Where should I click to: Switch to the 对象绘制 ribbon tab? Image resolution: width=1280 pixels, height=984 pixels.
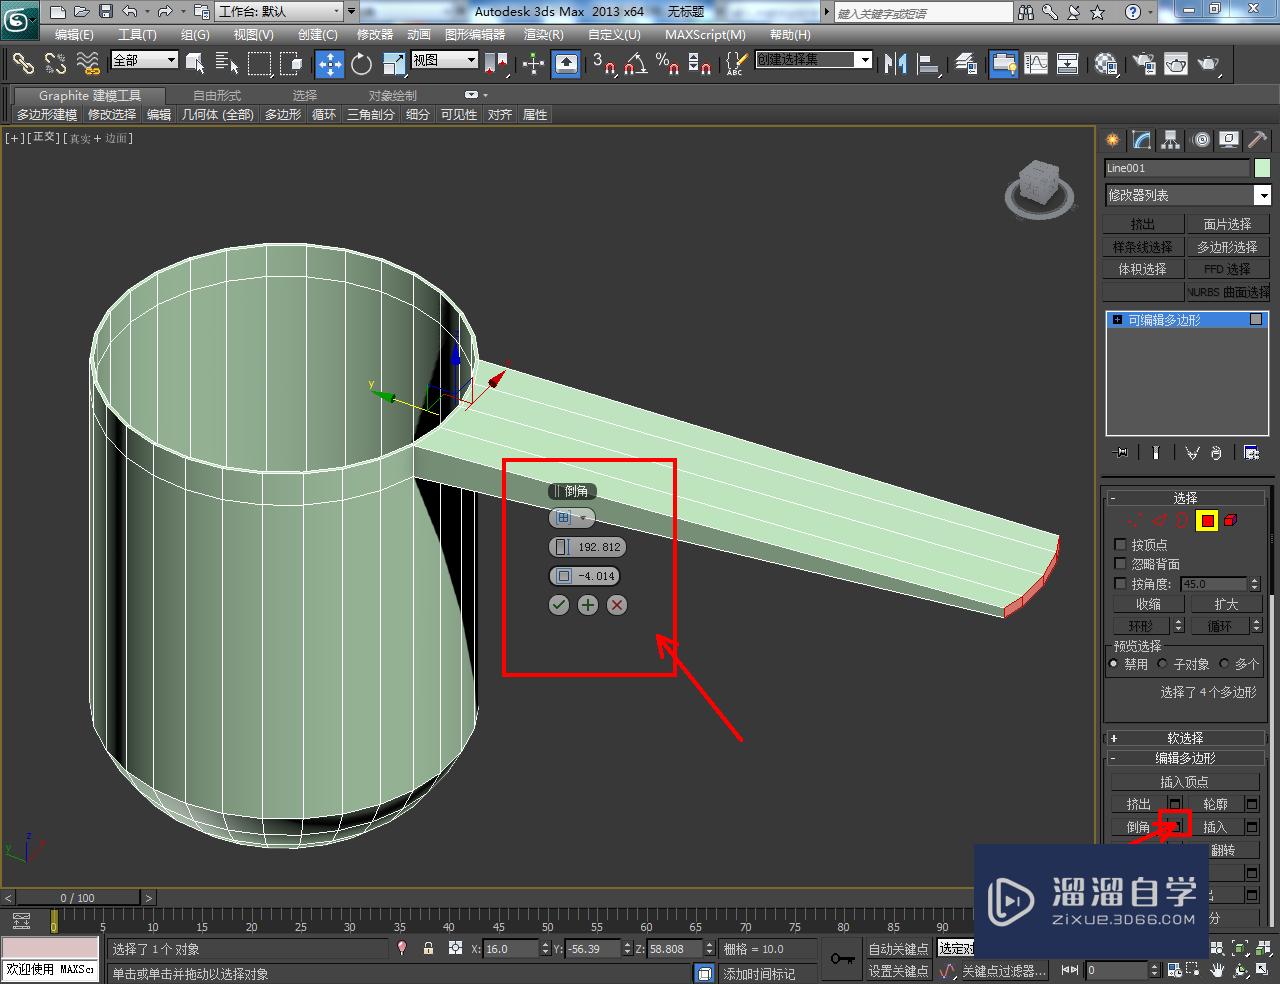tap(393, 95)
